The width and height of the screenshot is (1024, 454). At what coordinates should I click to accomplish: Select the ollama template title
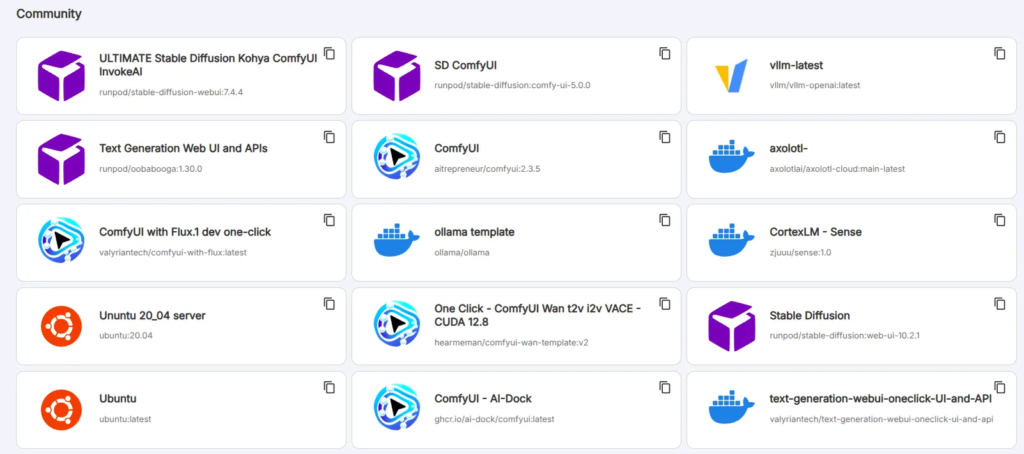[x=475, y=232]
